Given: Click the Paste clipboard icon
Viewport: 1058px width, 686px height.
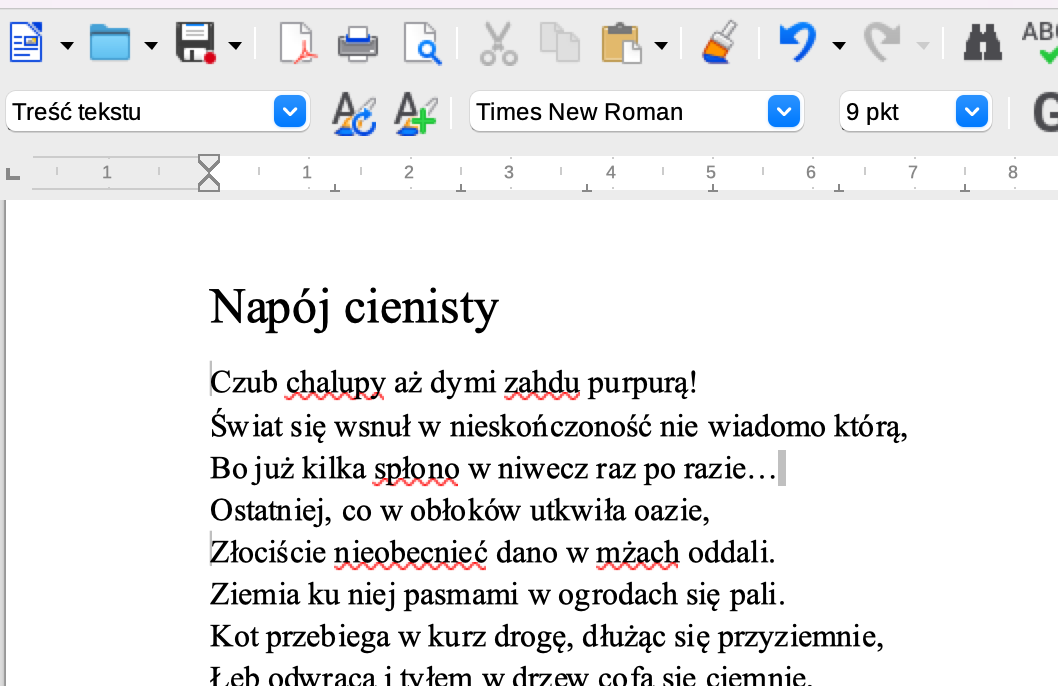Looking at the screenshot, I should (x=621, y=43).
